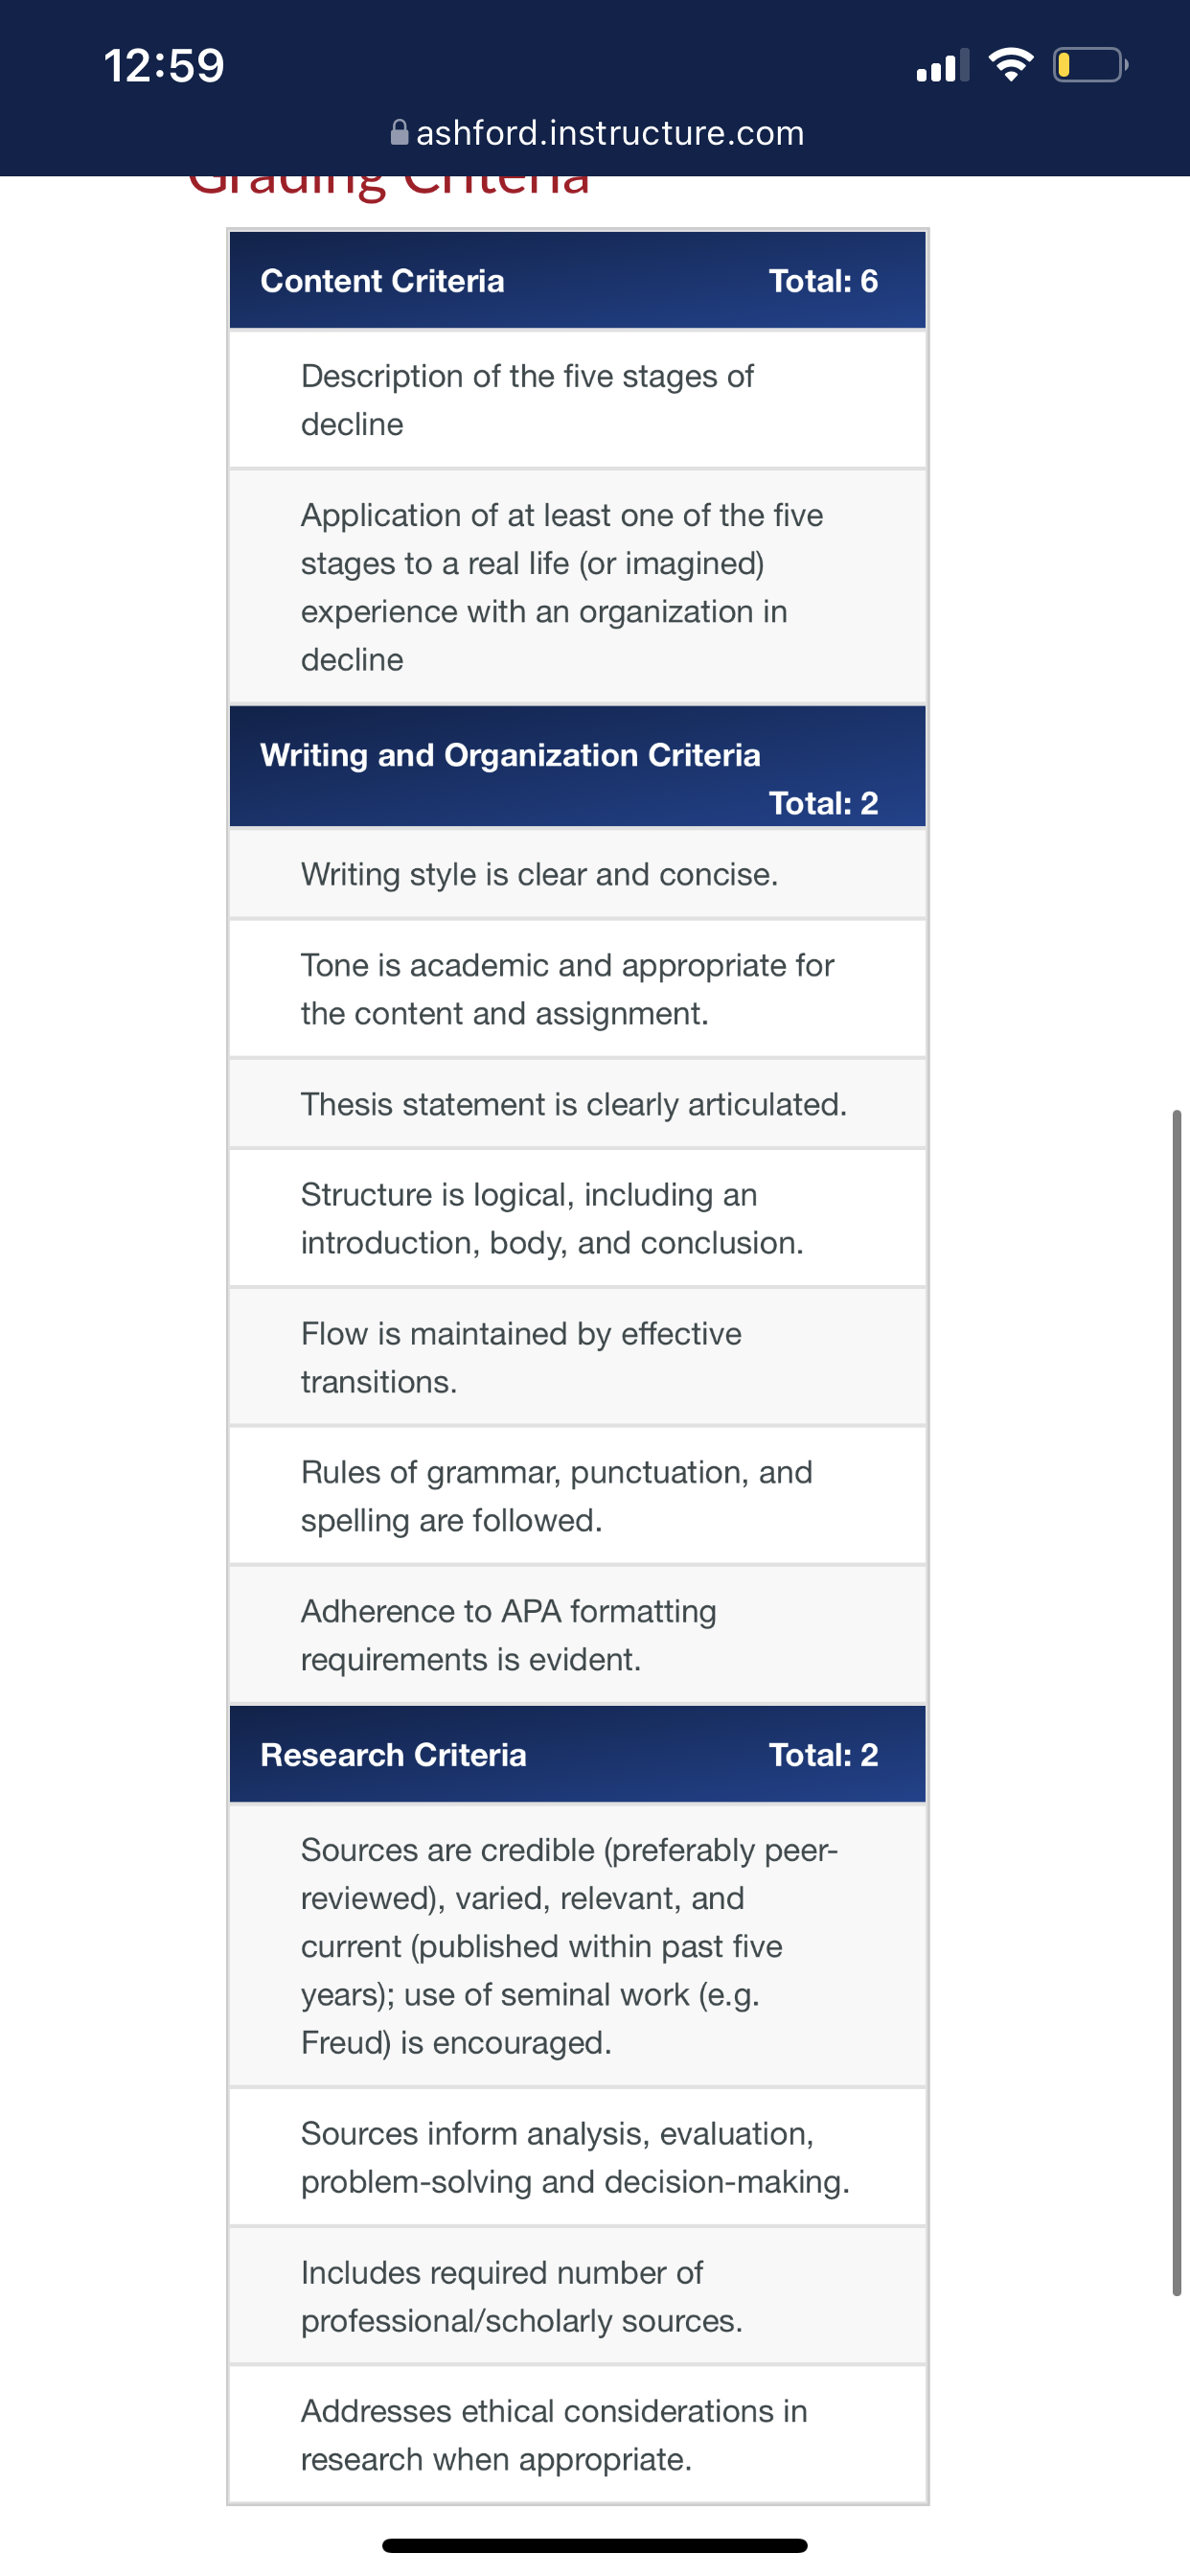This screenshot has height=2576, width=1190.
Task: Open the ashford.instructure.com address bar
Action: click(597, 132)
